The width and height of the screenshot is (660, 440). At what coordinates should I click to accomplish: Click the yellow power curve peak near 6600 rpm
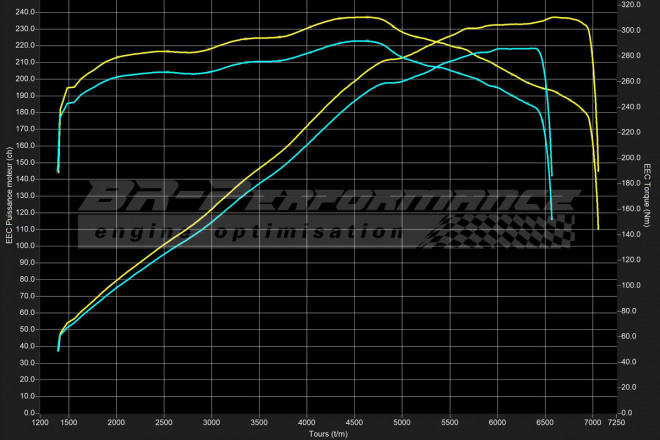(558, 17)
